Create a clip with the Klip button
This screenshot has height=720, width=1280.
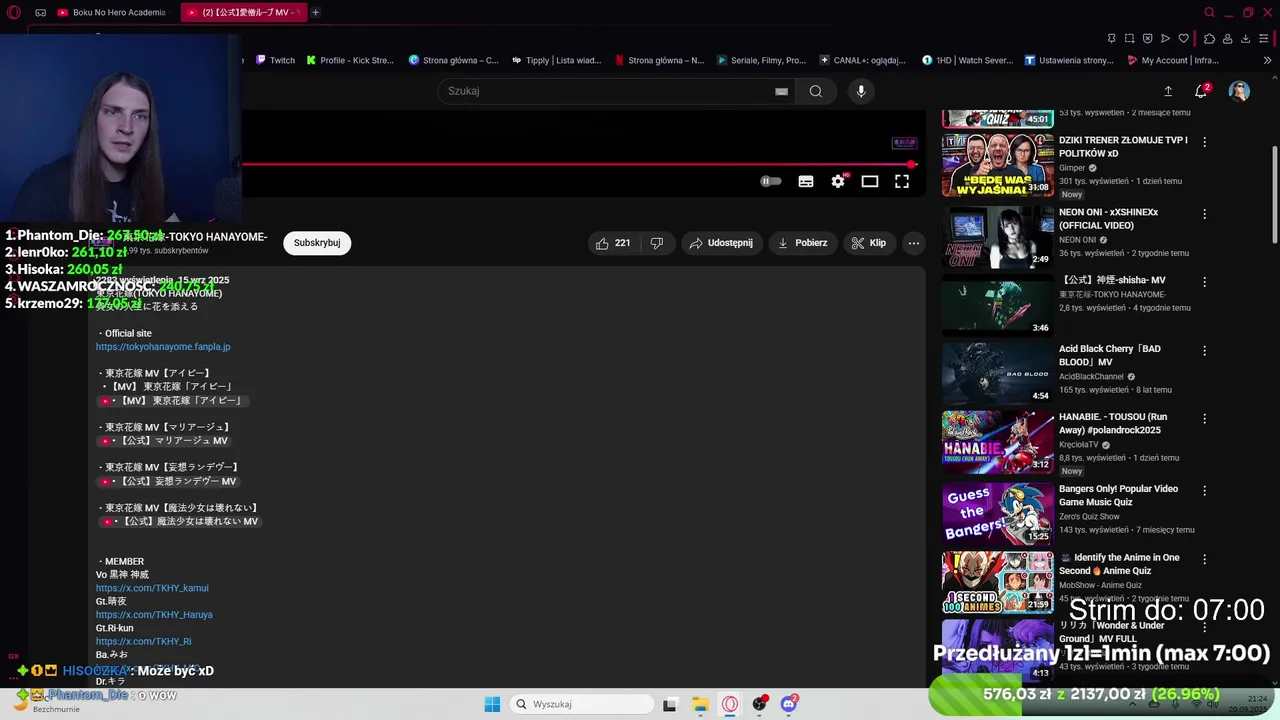pyautogui.click(x=868, y=243)
